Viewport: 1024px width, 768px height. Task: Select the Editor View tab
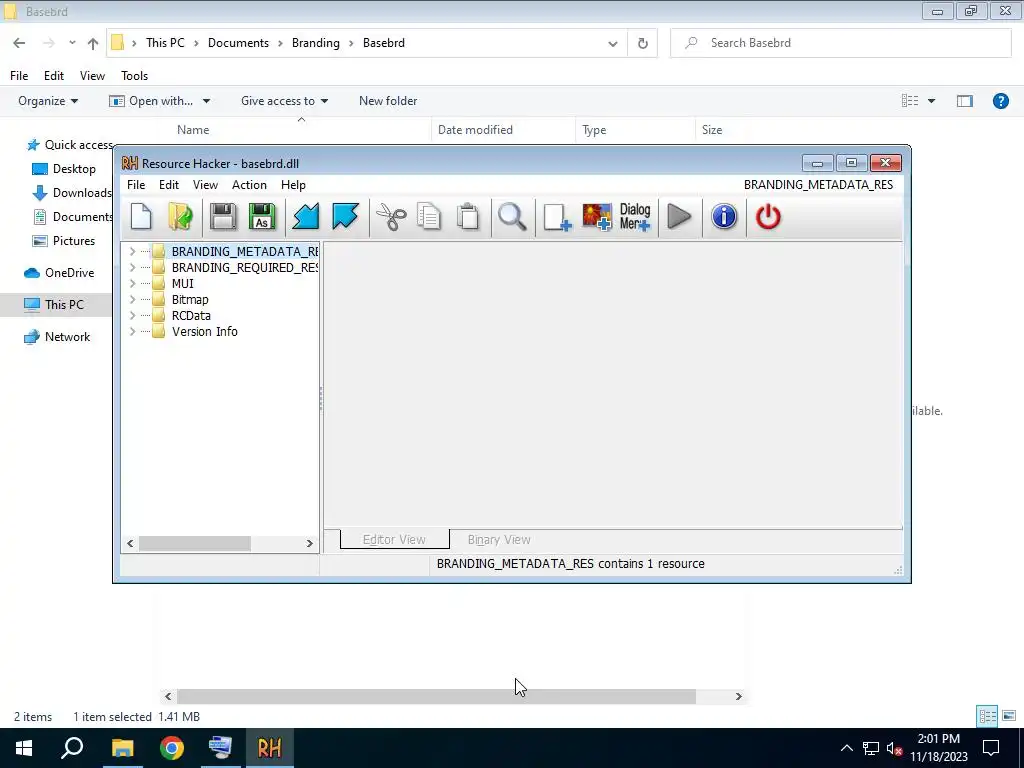[x=394, y=539]
